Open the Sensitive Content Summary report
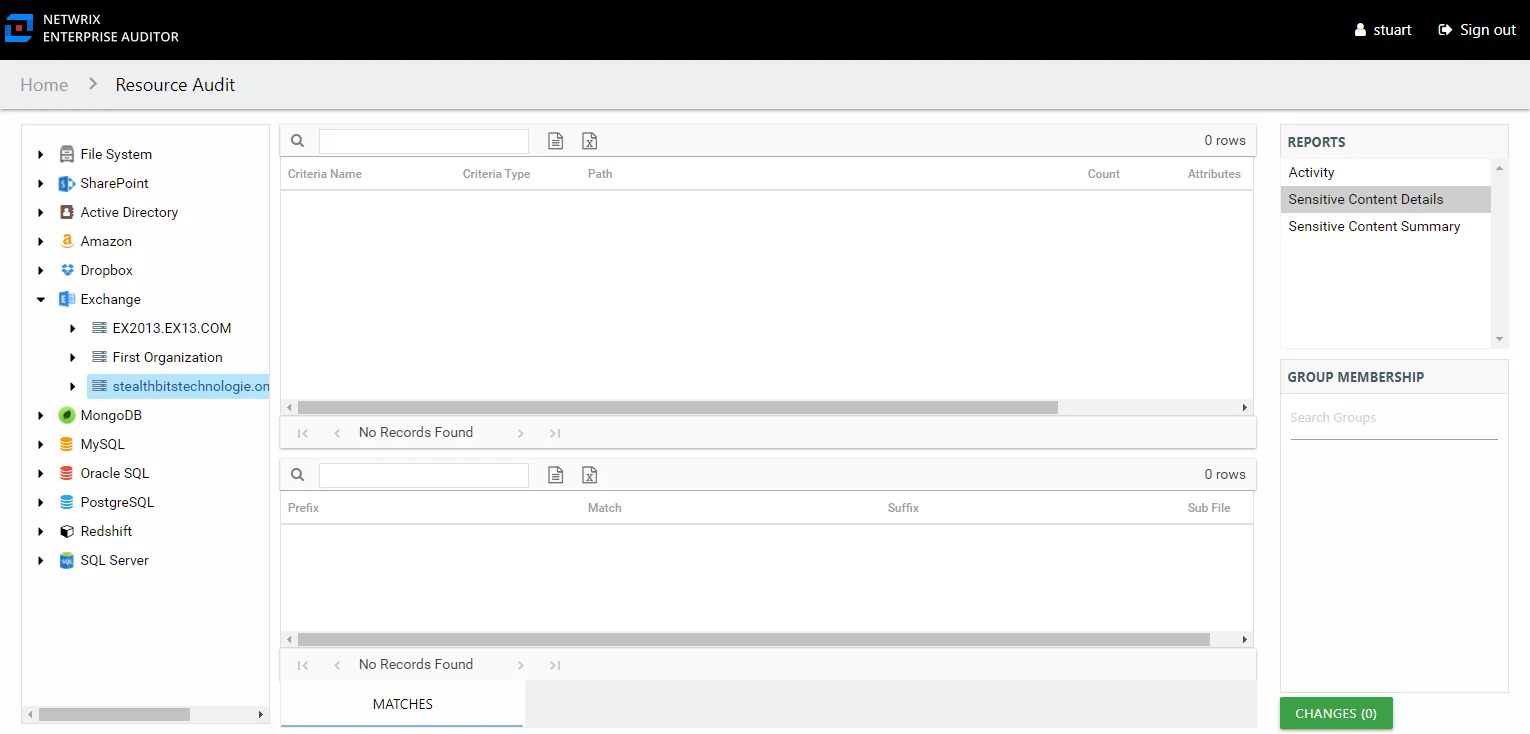 (1386, 226)
